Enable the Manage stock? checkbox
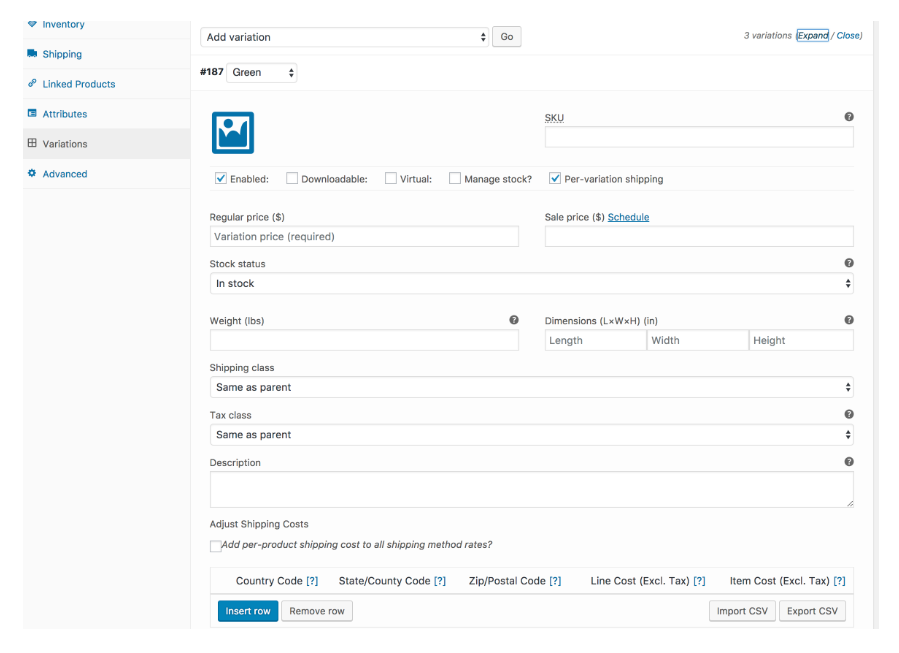Viewport: 899px width, 653px height. [455, 178]
